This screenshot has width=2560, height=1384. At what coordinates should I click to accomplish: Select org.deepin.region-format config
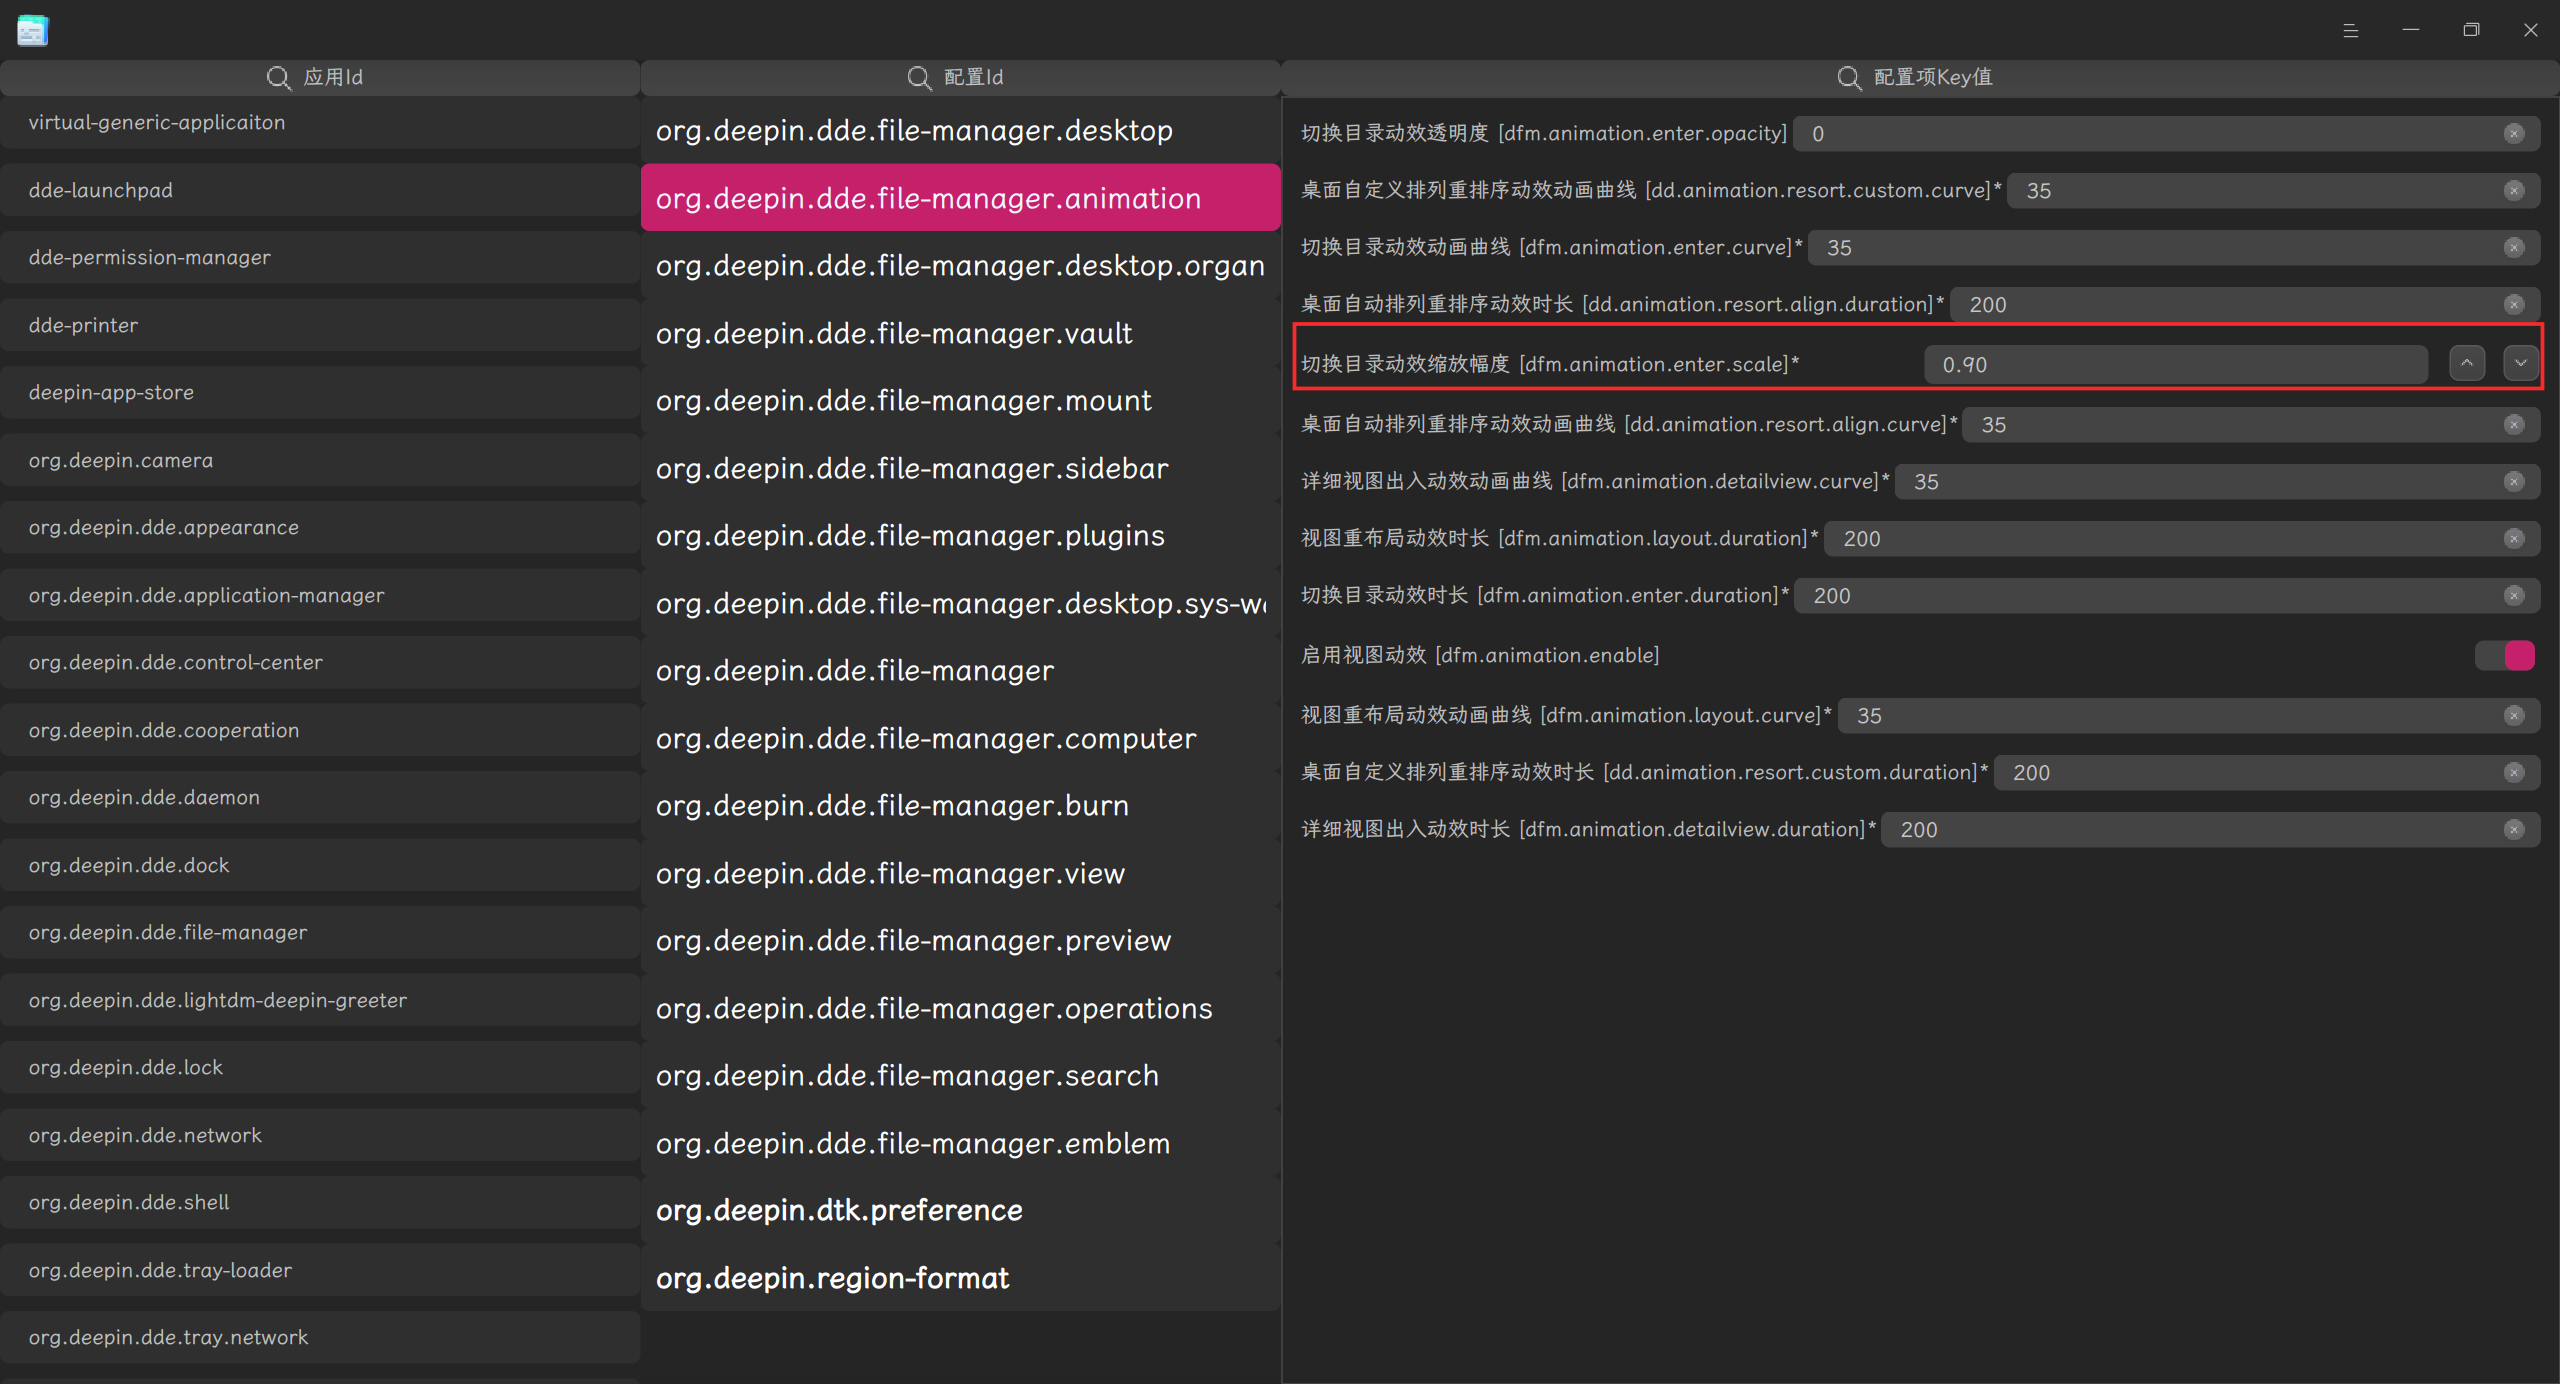click(x=960, y=1278)
